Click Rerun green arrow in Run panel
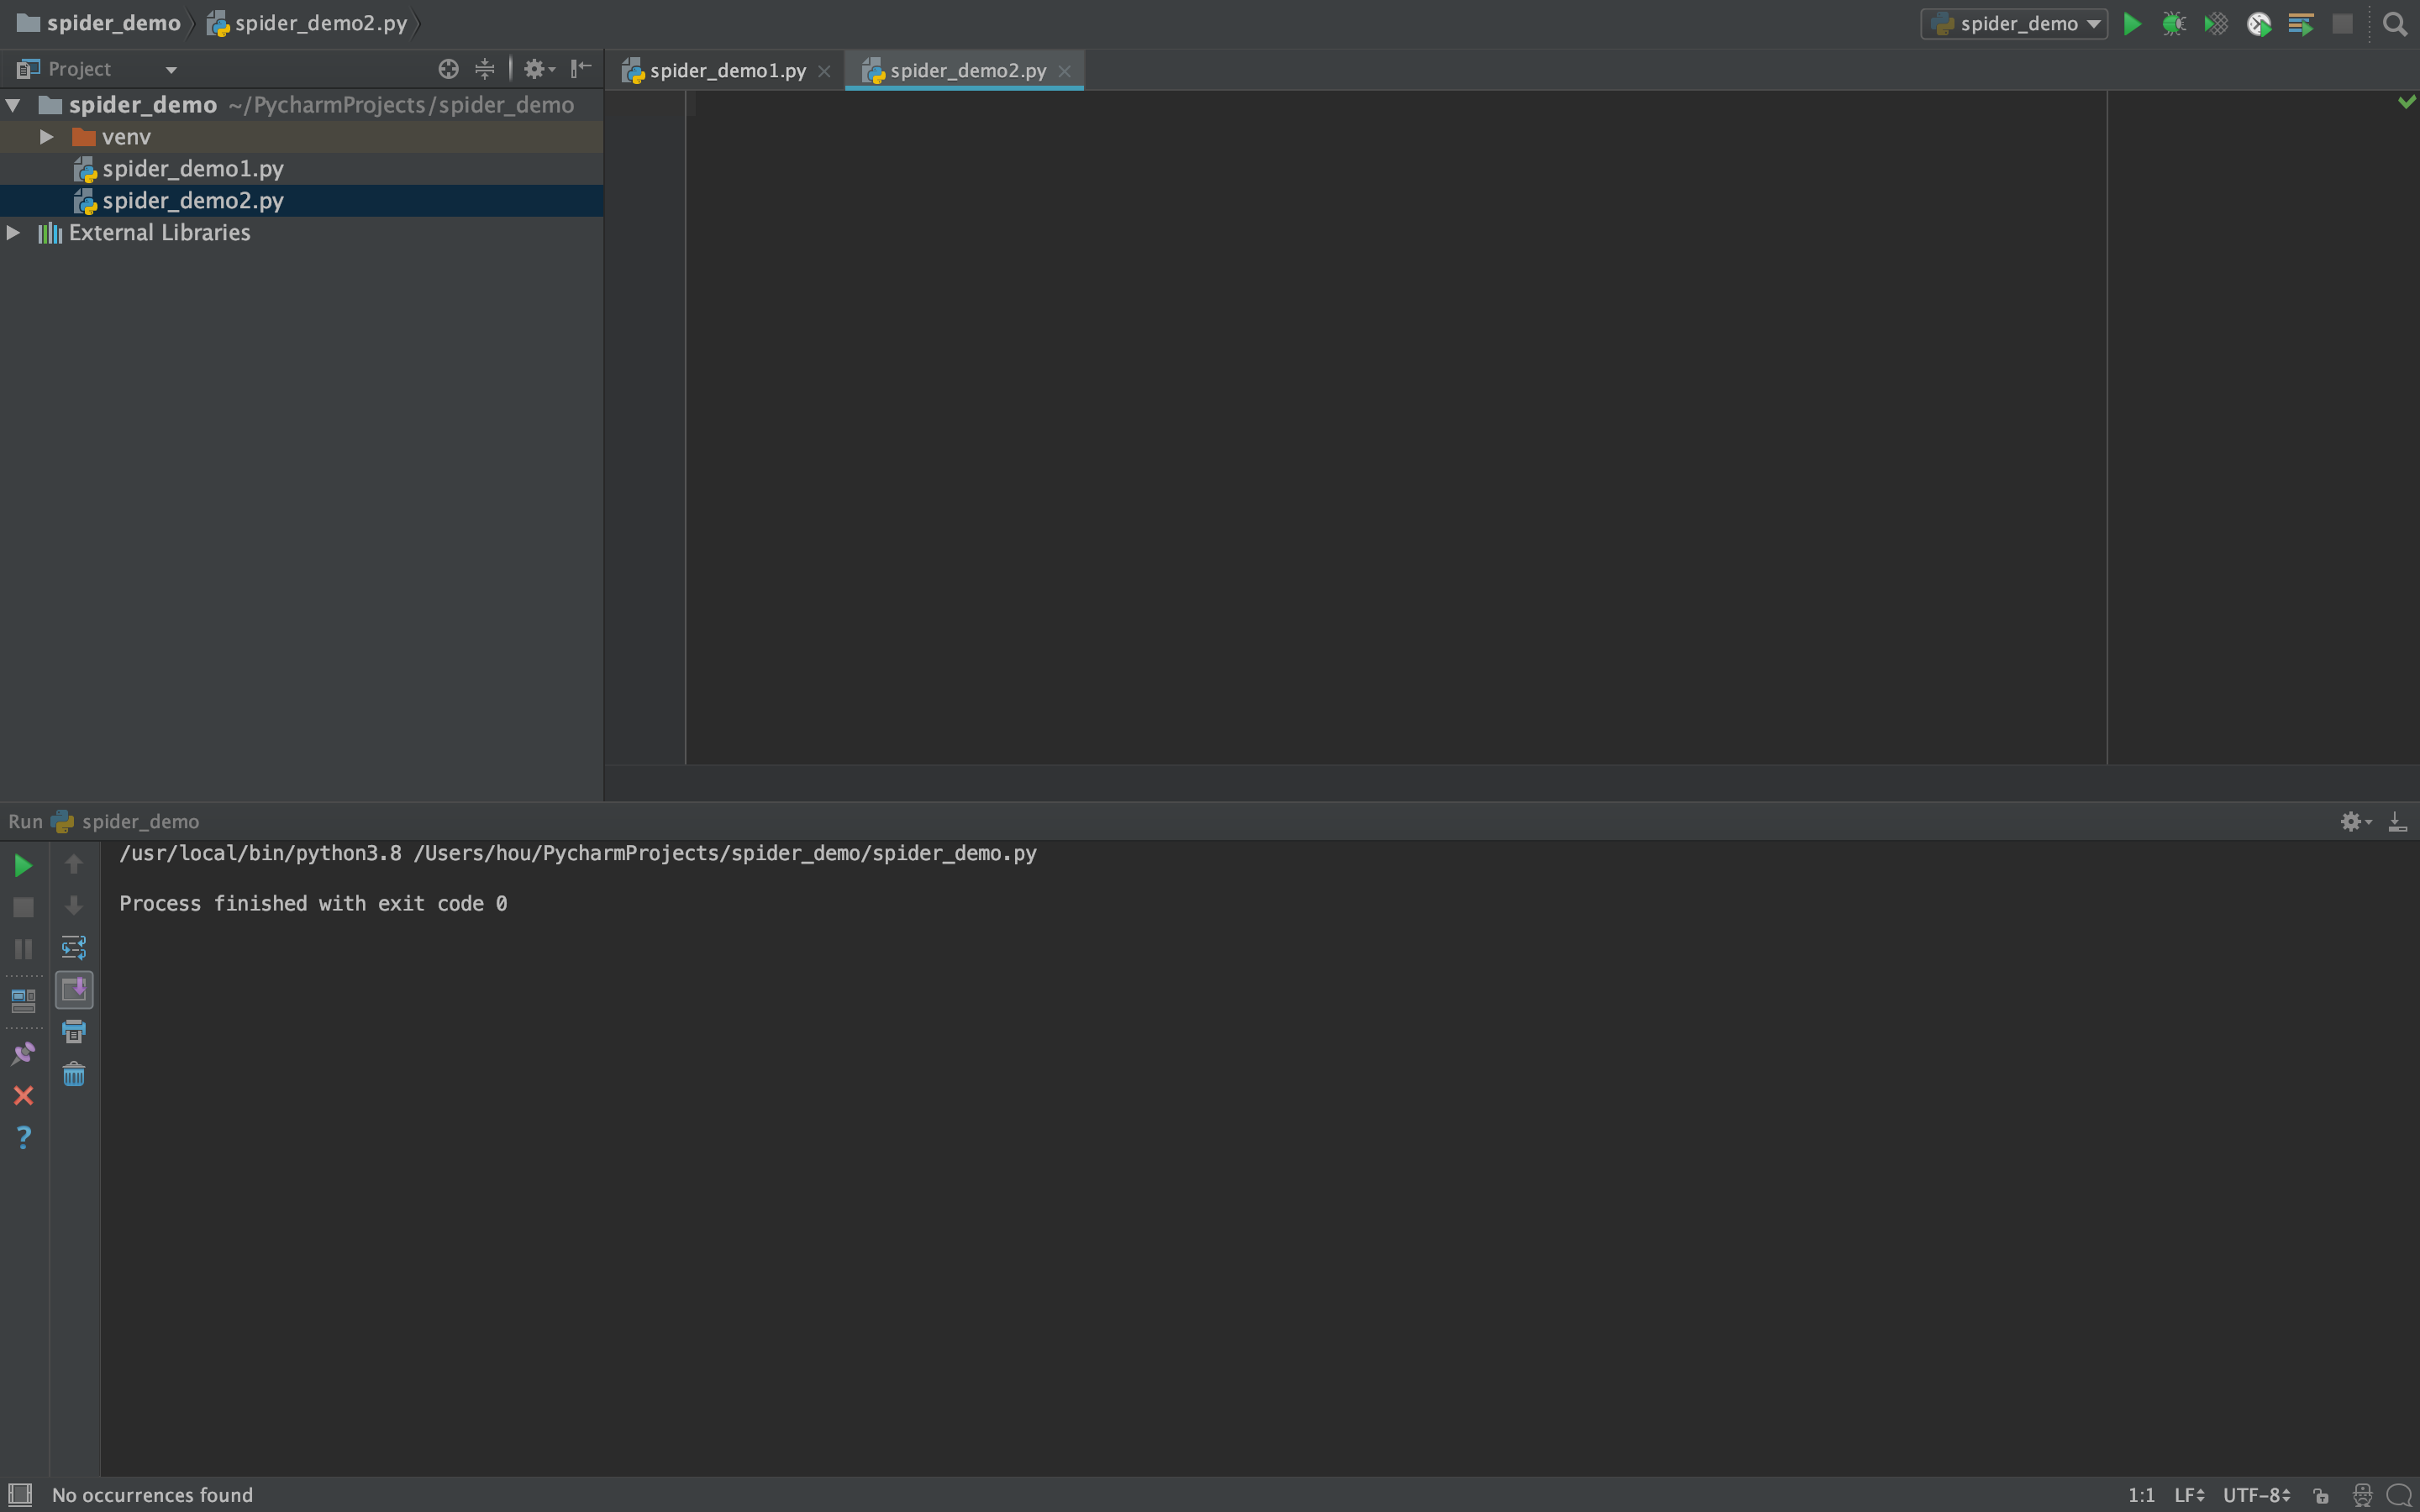2420x1512 pixels. pyautogui.click(x=23, y=865)
